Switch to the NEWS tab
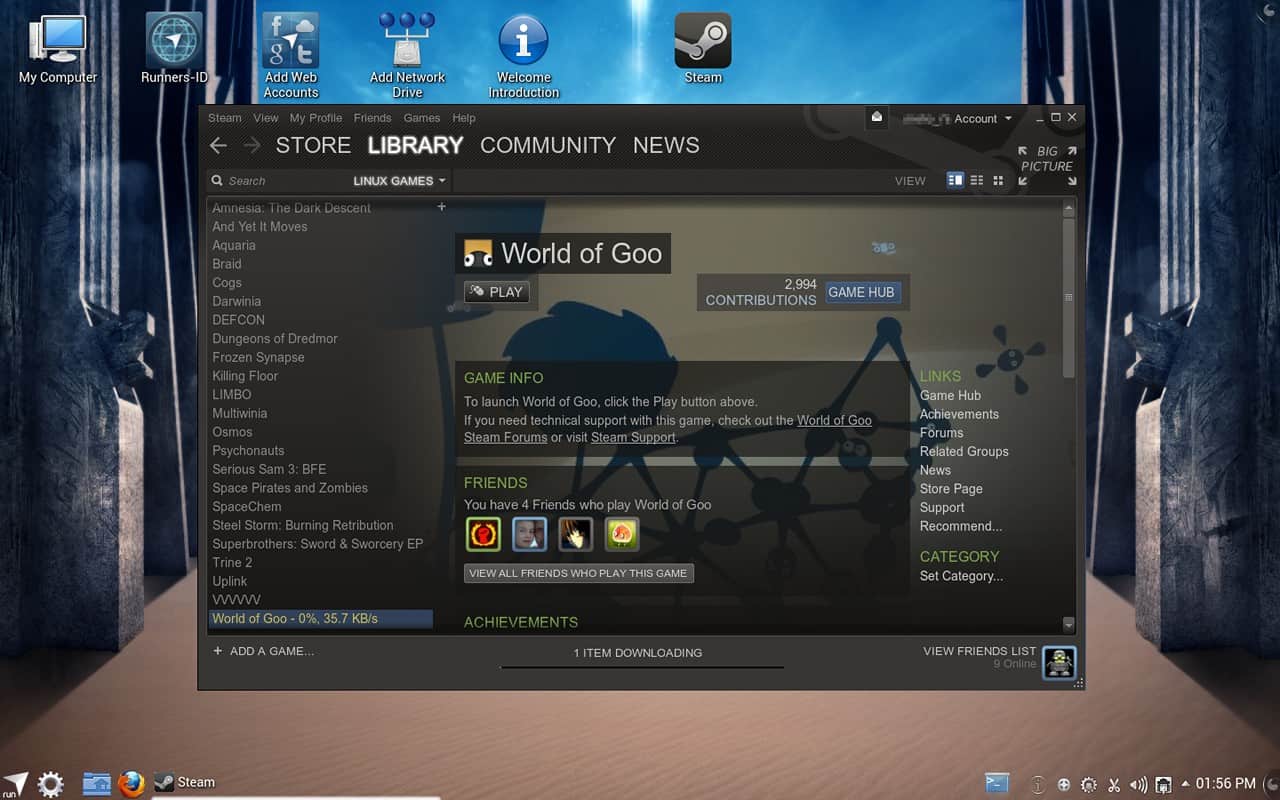This screenshot has width=1280, height=800. (x=666, y=146)
